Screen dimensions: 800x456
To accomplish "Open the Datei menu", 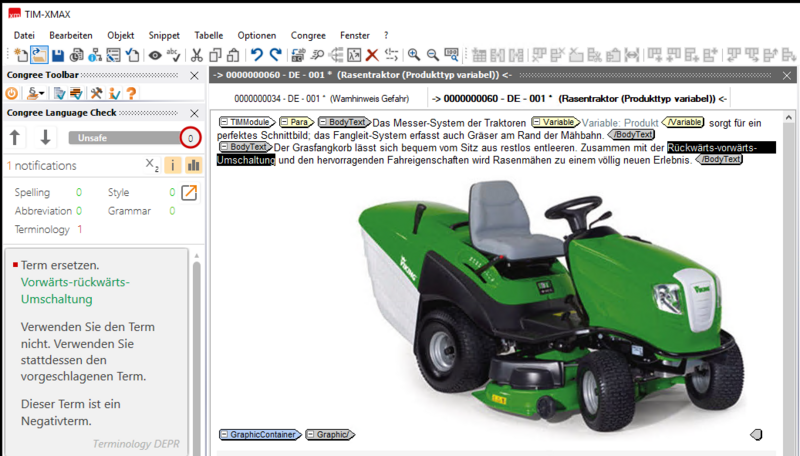I will (x=24, y=35).
